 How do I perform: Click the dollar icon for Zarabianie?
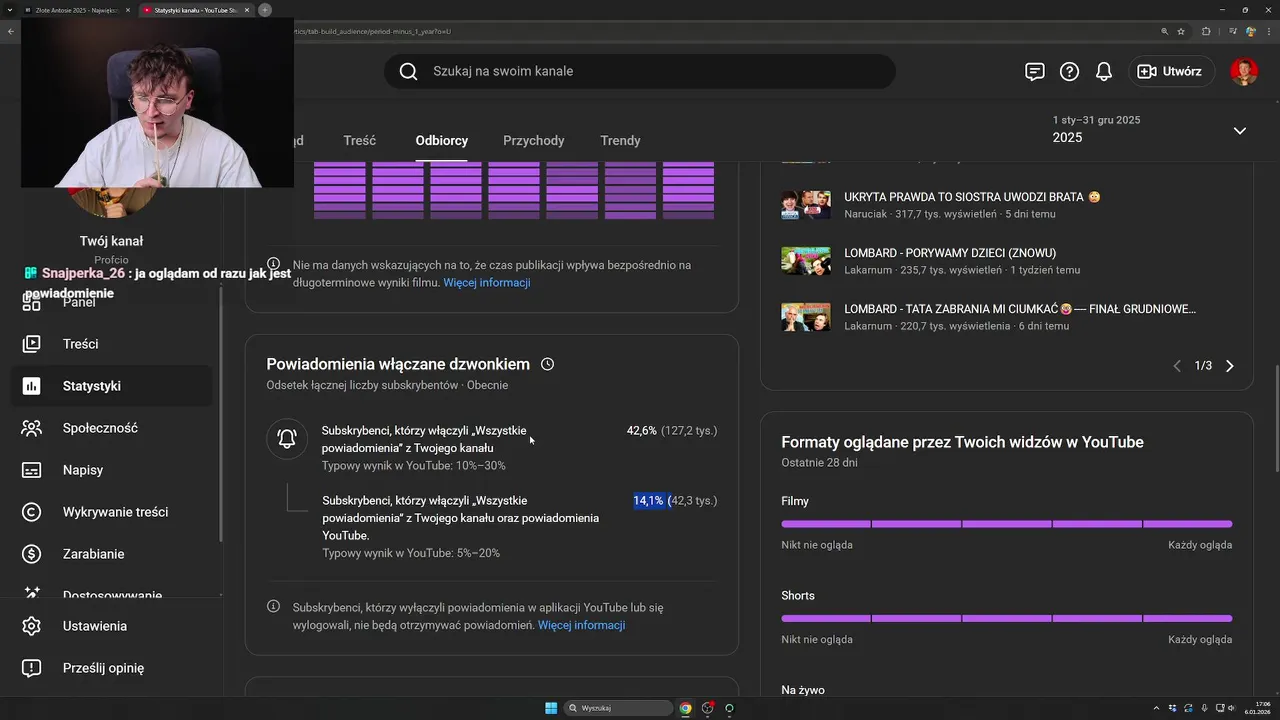pos(32,554)
